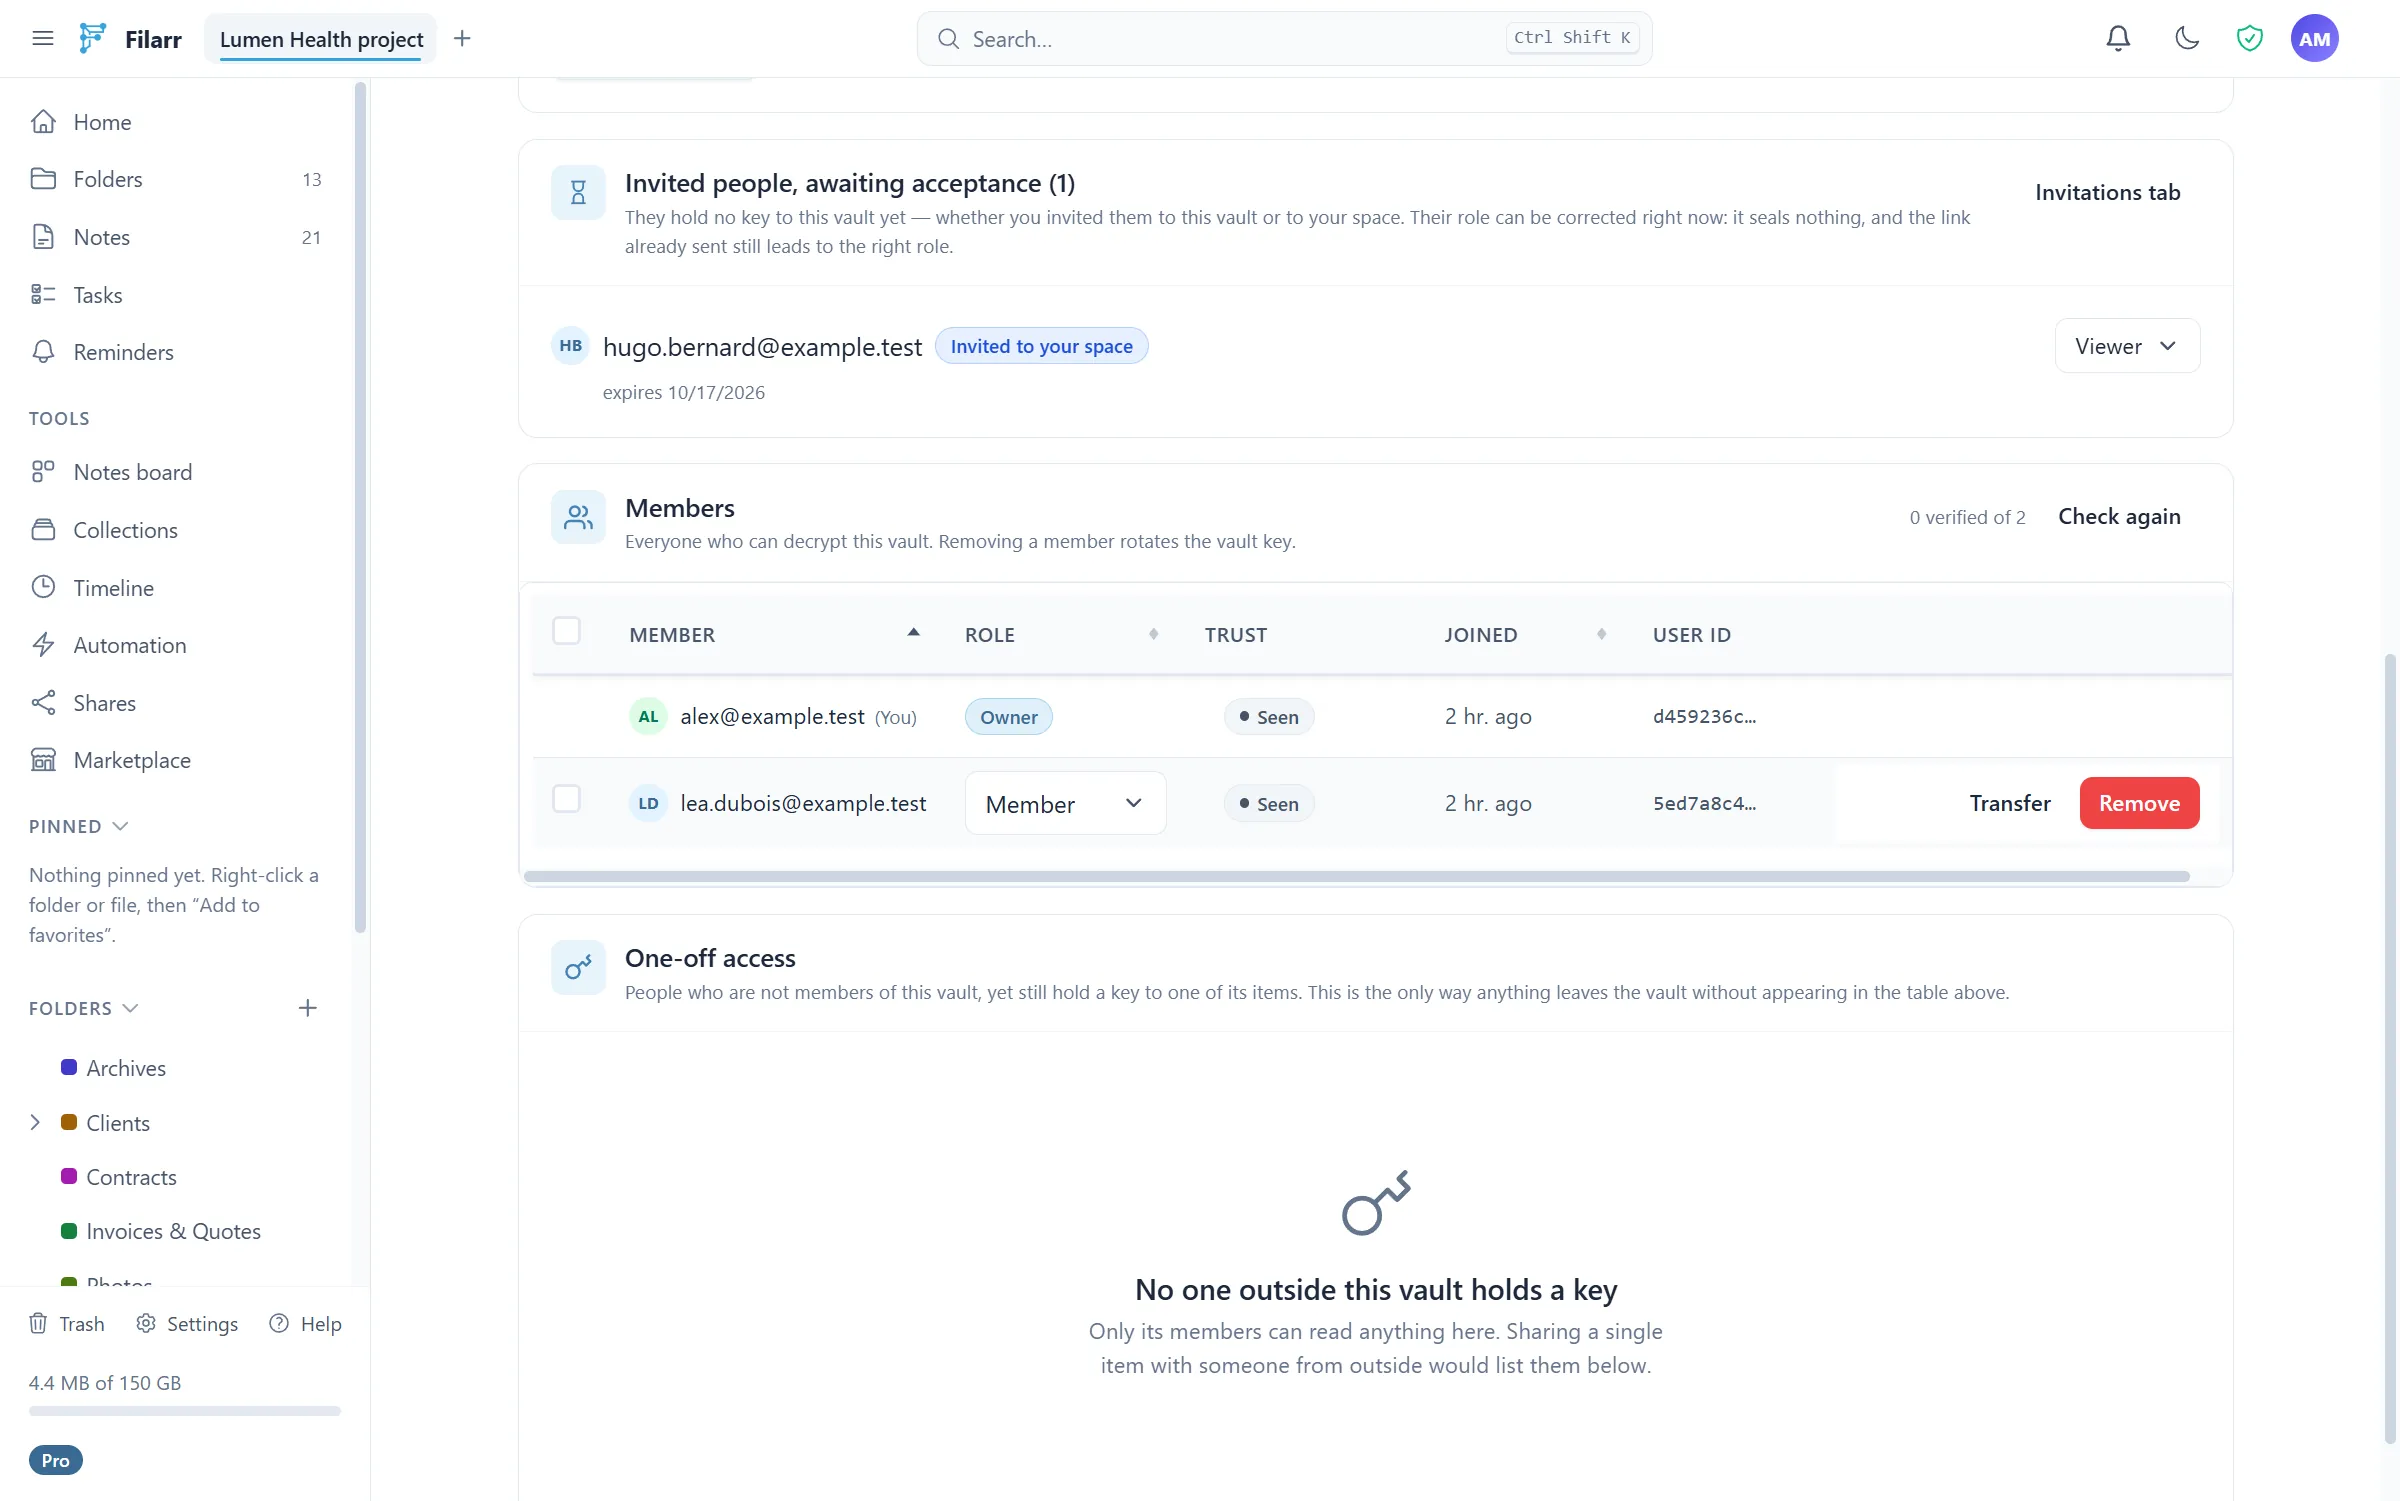Open the AM user avatar
The height and width of the screenshot is (1501, 2400).
coord(2314,39)
